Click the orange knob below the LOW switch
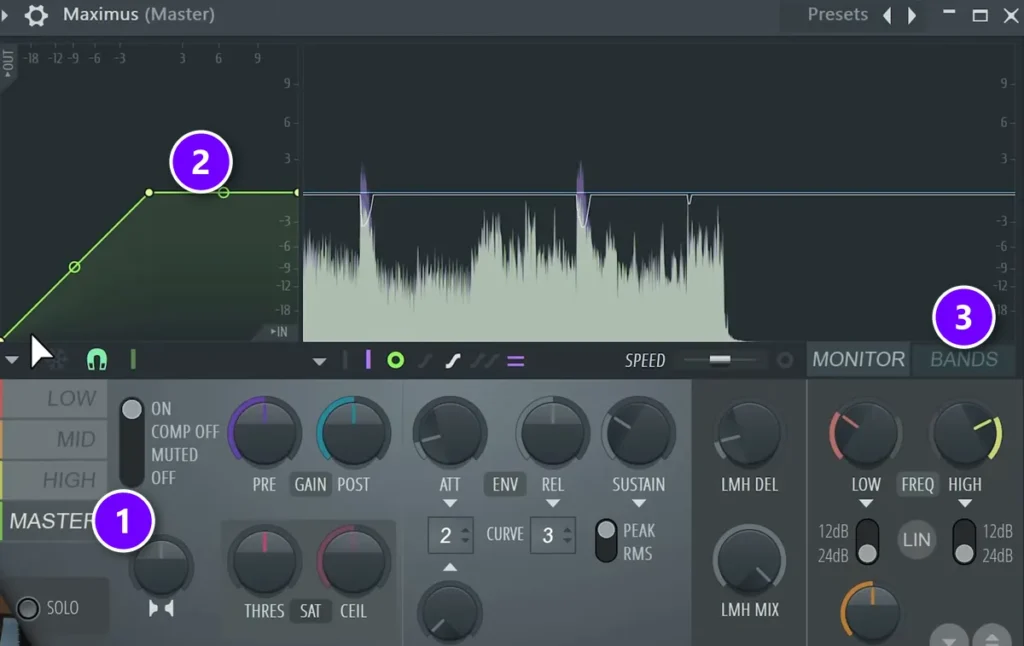The width and height of the screenshot is (1024, 646). tap(871, 613)
